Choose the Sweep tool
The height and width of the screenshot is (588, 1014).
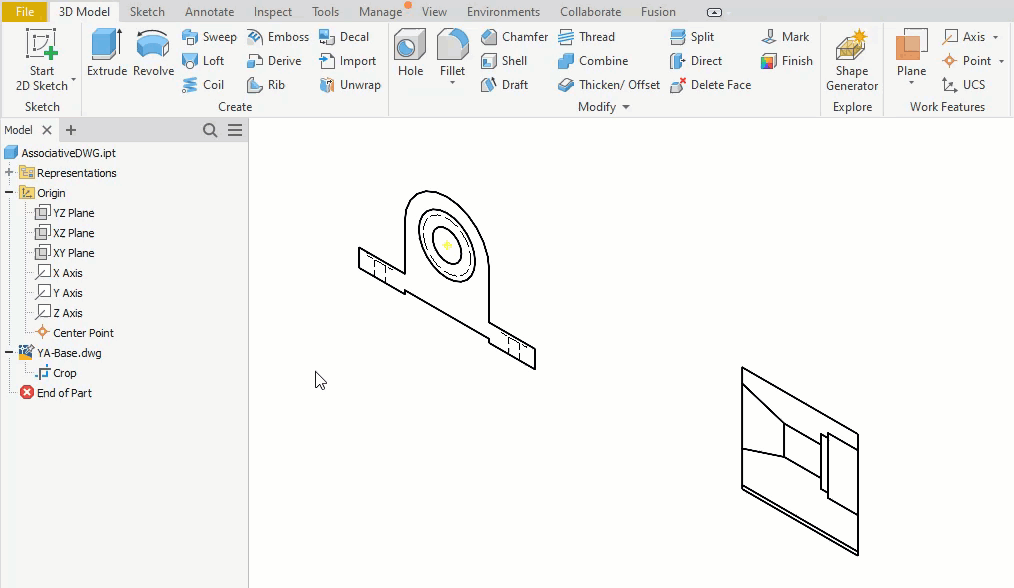click(209, 37)
